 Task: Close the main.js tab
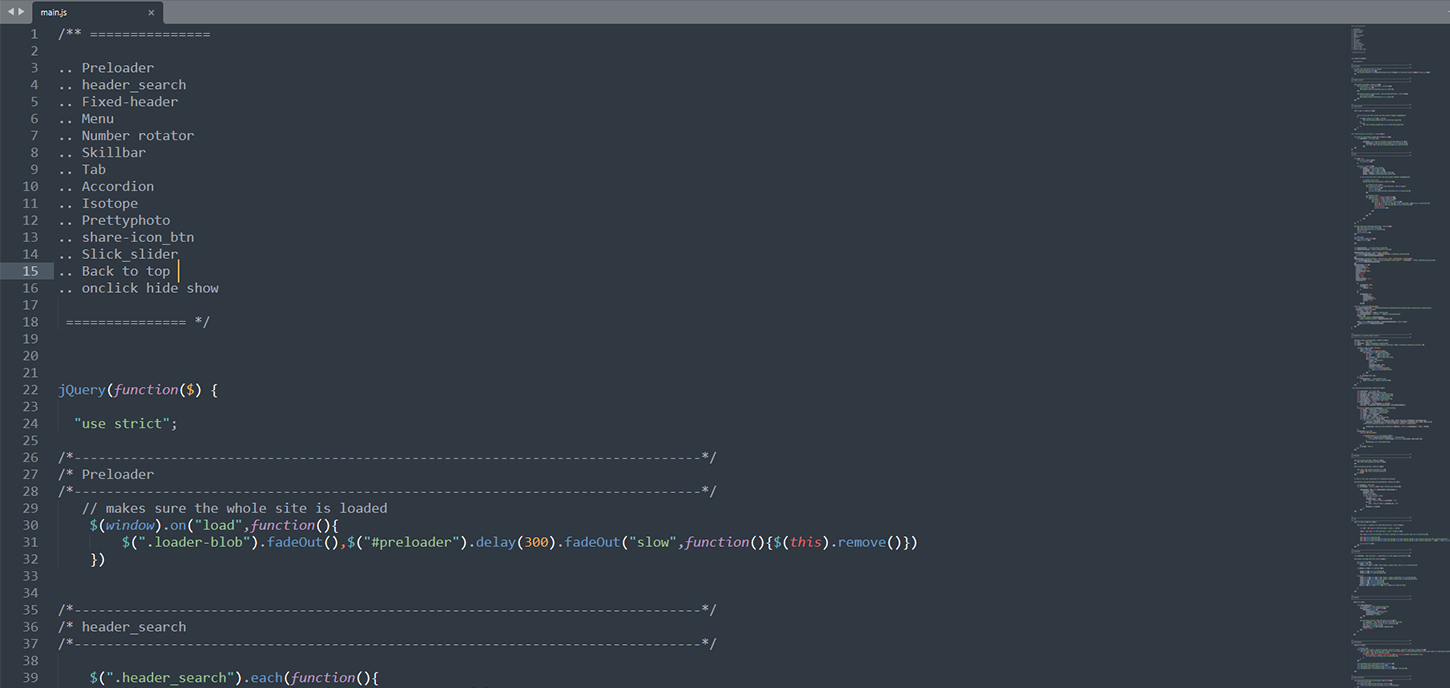[x=151, y=13]
